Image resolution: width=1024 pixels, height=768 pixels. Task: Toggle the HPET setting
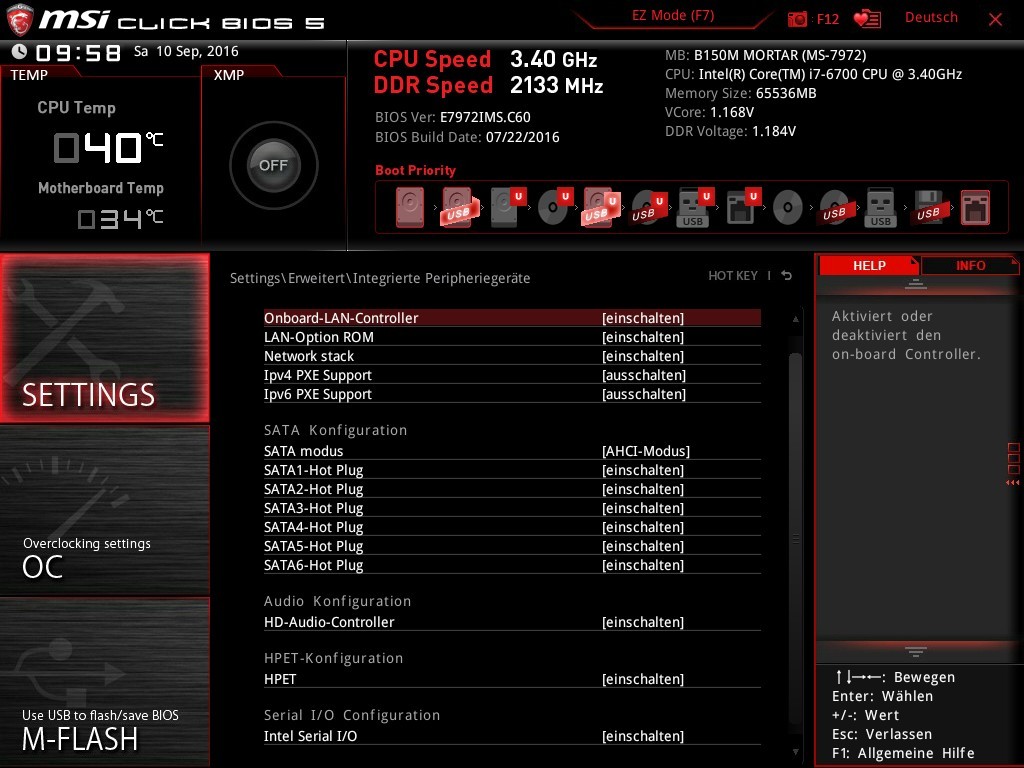(x=512, y=679)
